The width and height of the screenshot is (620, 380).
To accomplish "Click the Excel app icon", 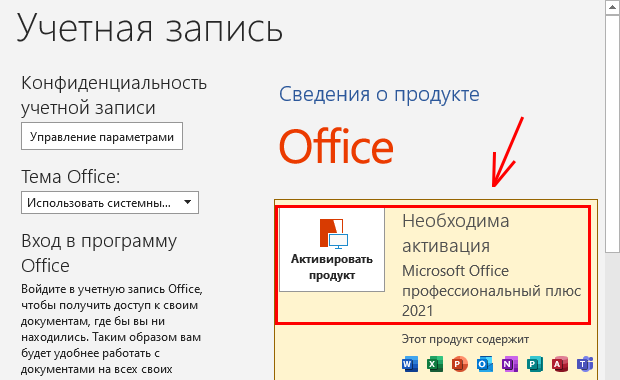I will click(435, 364).
